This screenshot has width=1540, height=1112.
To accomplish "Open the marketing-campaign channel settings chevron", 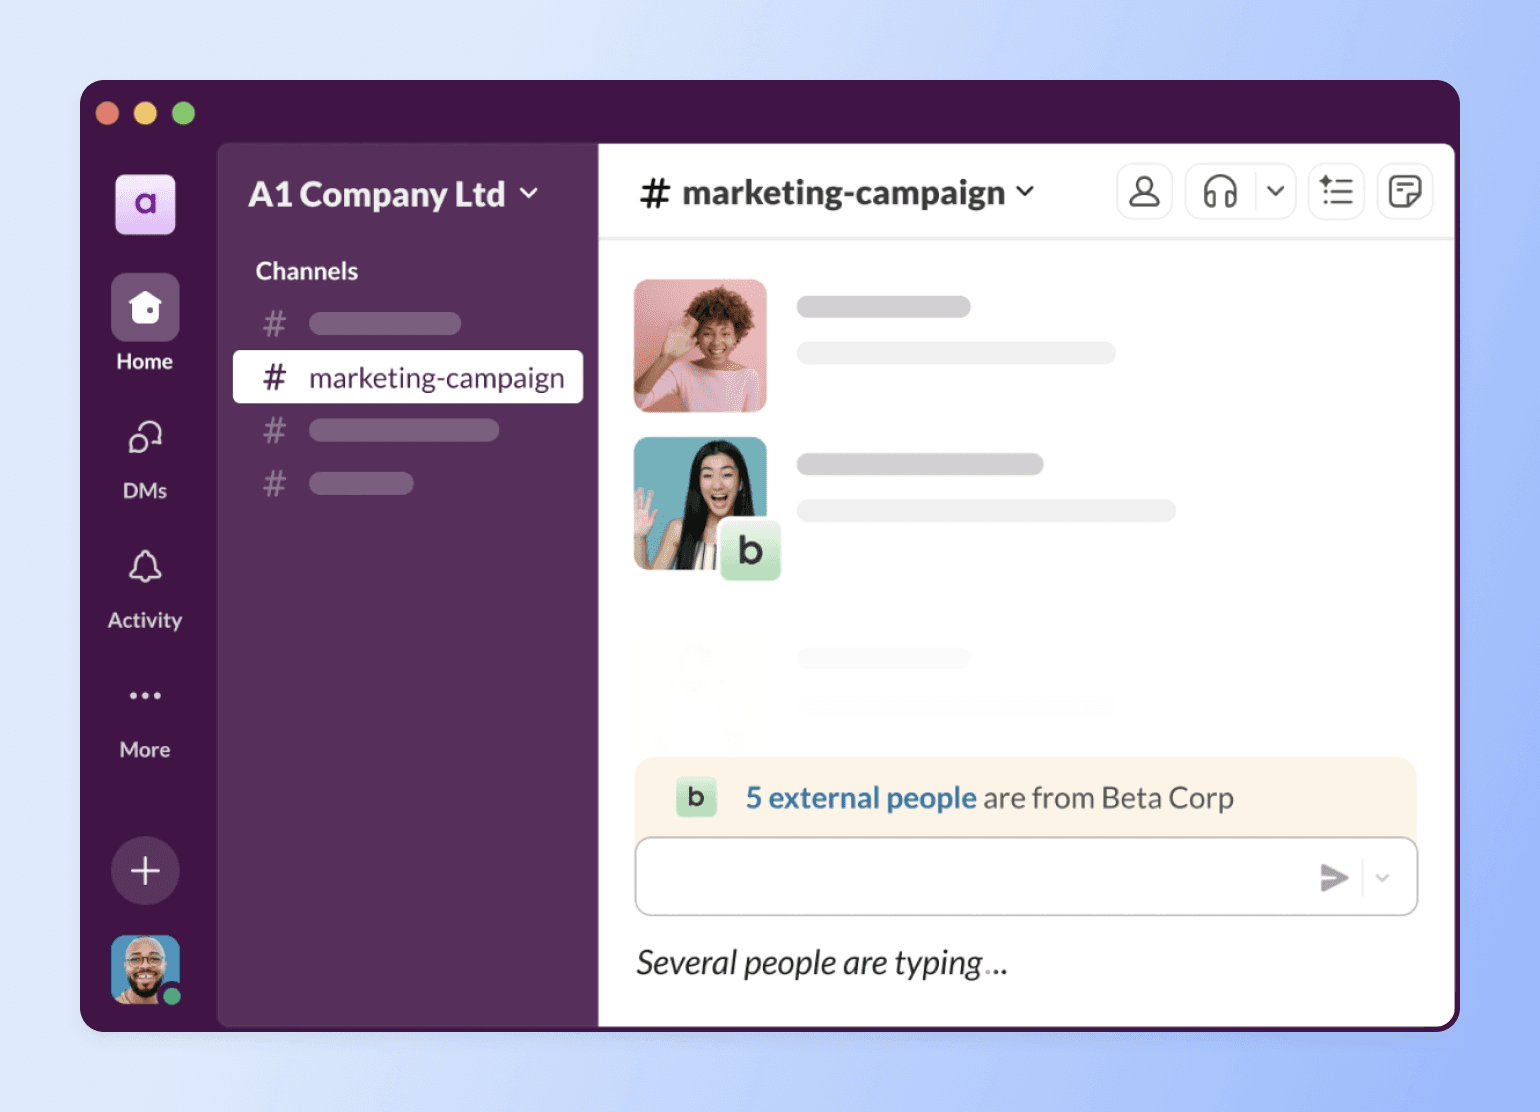I will tap(1025, 191).
